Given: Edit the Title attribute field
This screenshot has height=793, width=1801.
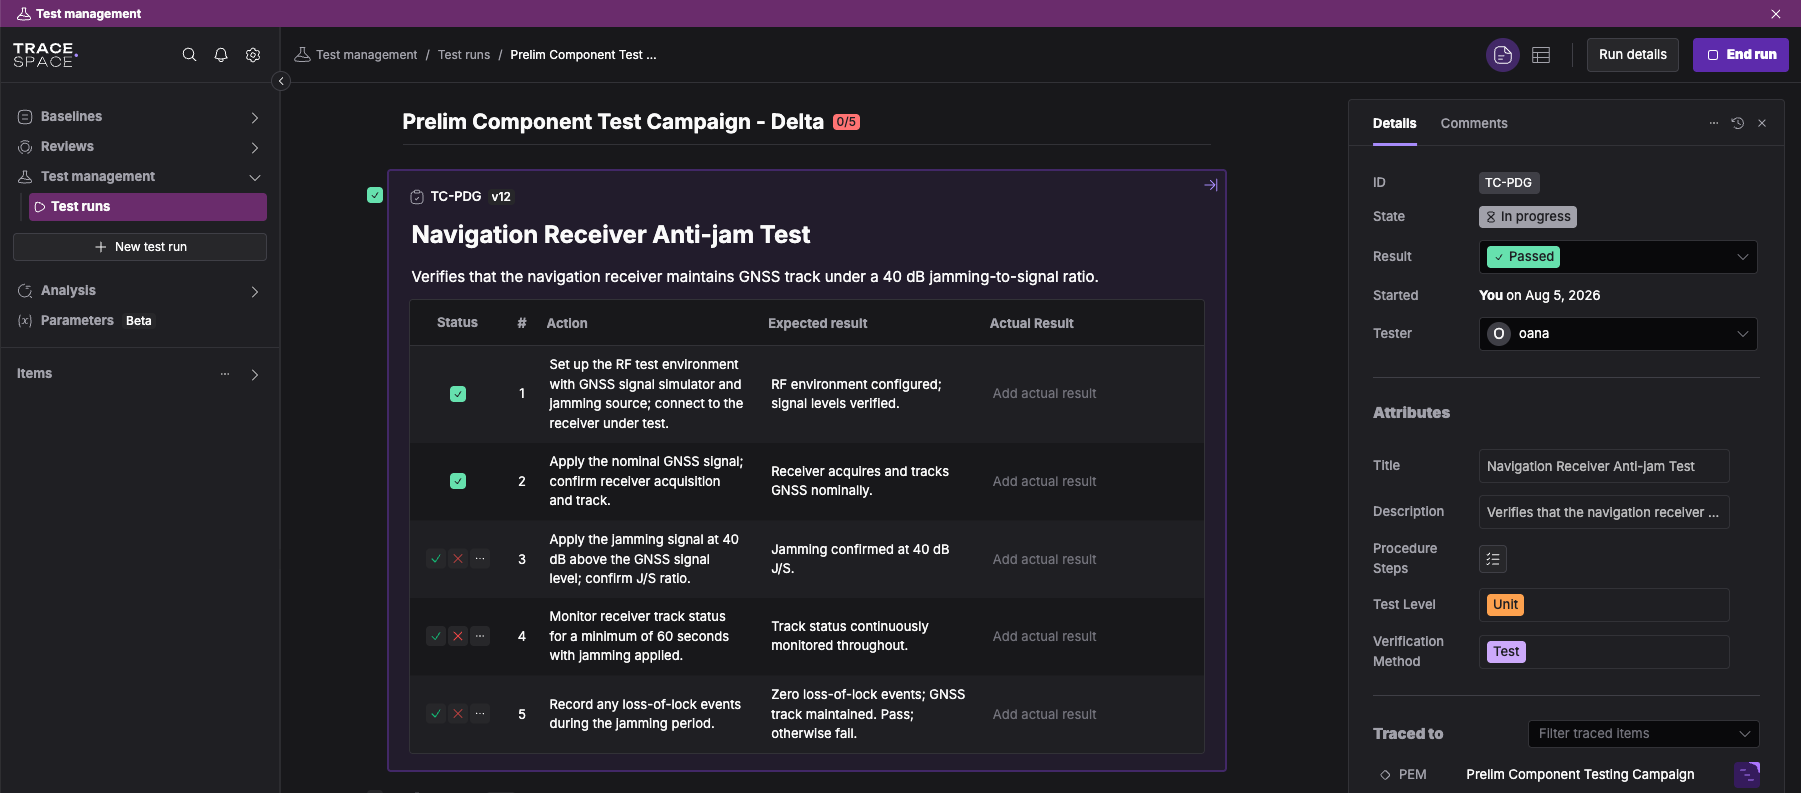Looking at the screenshot, I should click(x=1604, y=466).
